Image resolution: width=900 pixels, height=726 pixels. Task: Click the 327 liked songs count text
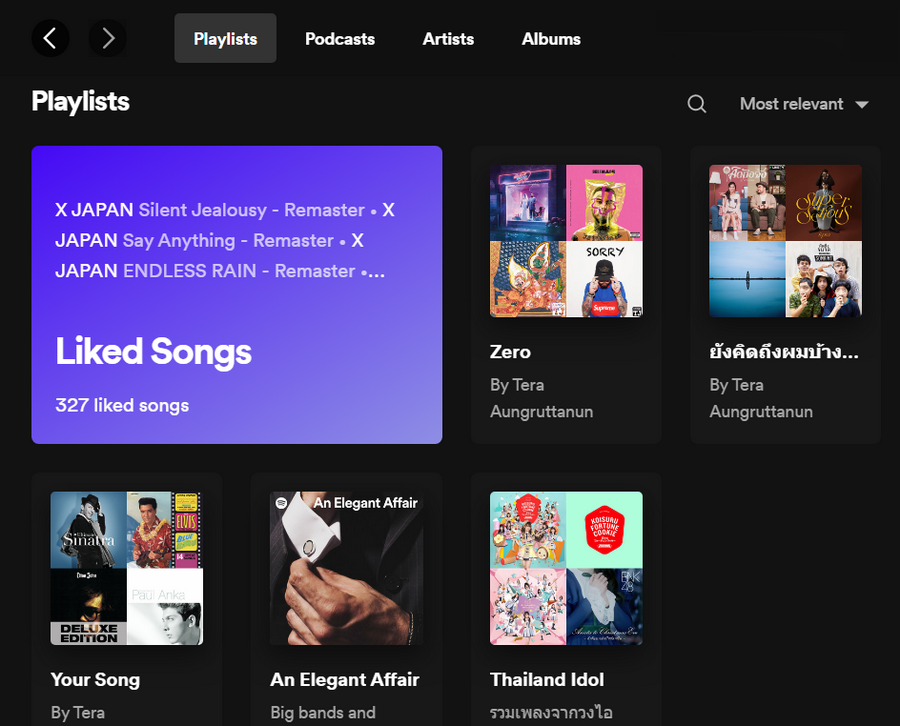122,405
